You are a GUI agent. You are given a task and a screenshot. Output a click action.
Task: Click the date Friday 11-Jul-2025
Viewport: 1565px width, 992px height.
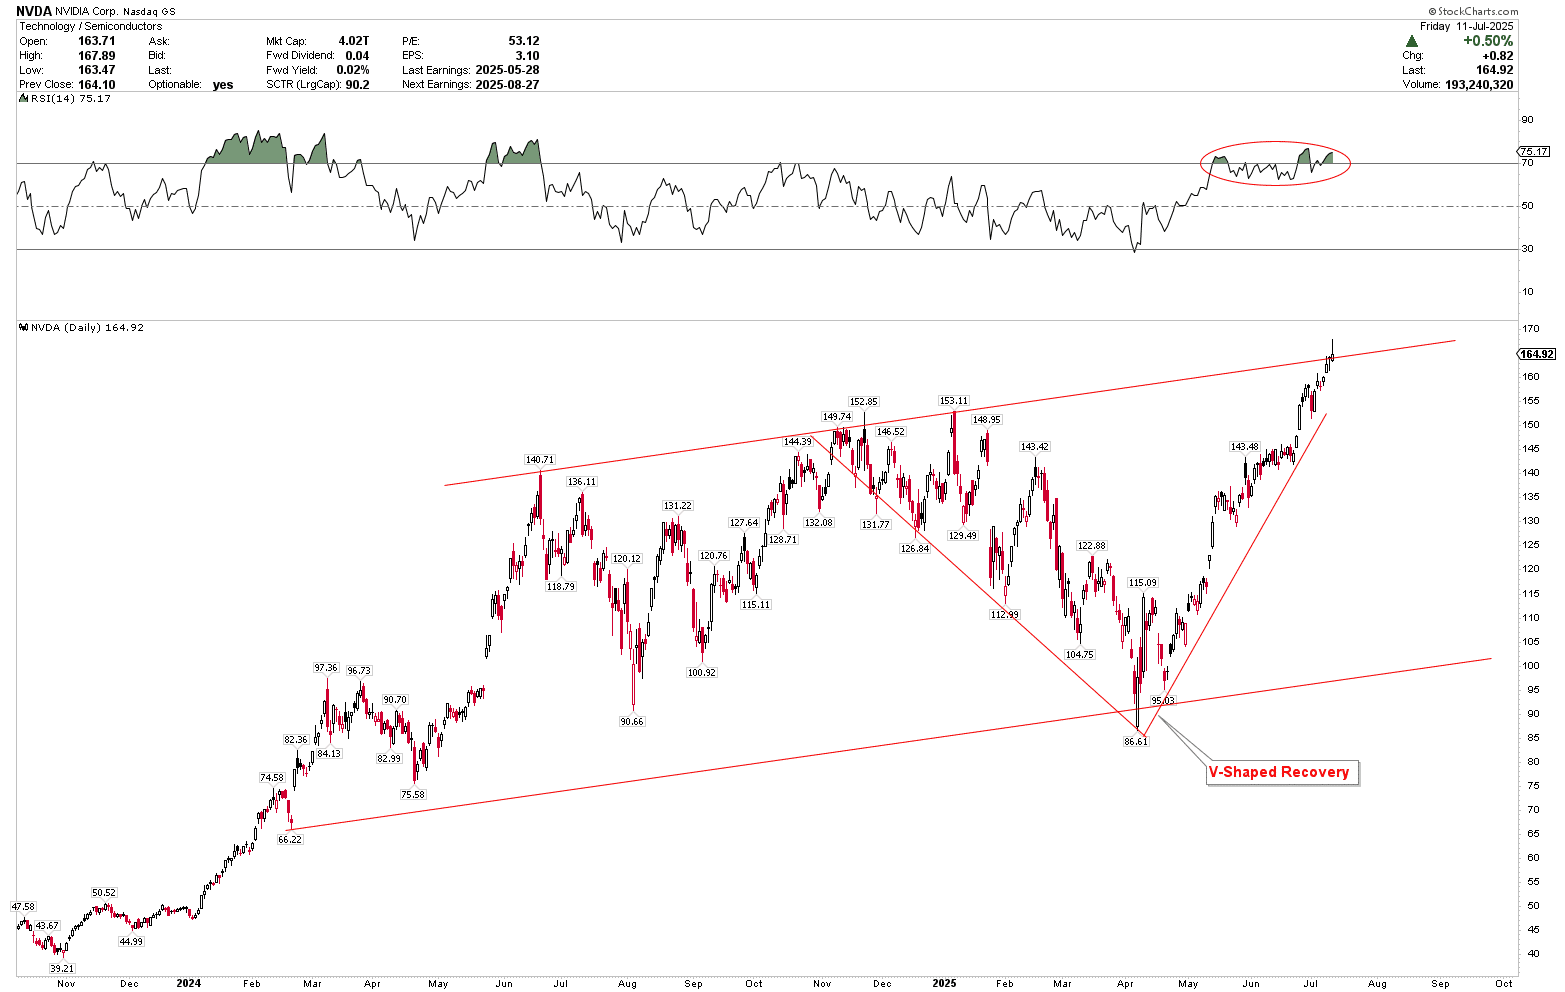1467,26
